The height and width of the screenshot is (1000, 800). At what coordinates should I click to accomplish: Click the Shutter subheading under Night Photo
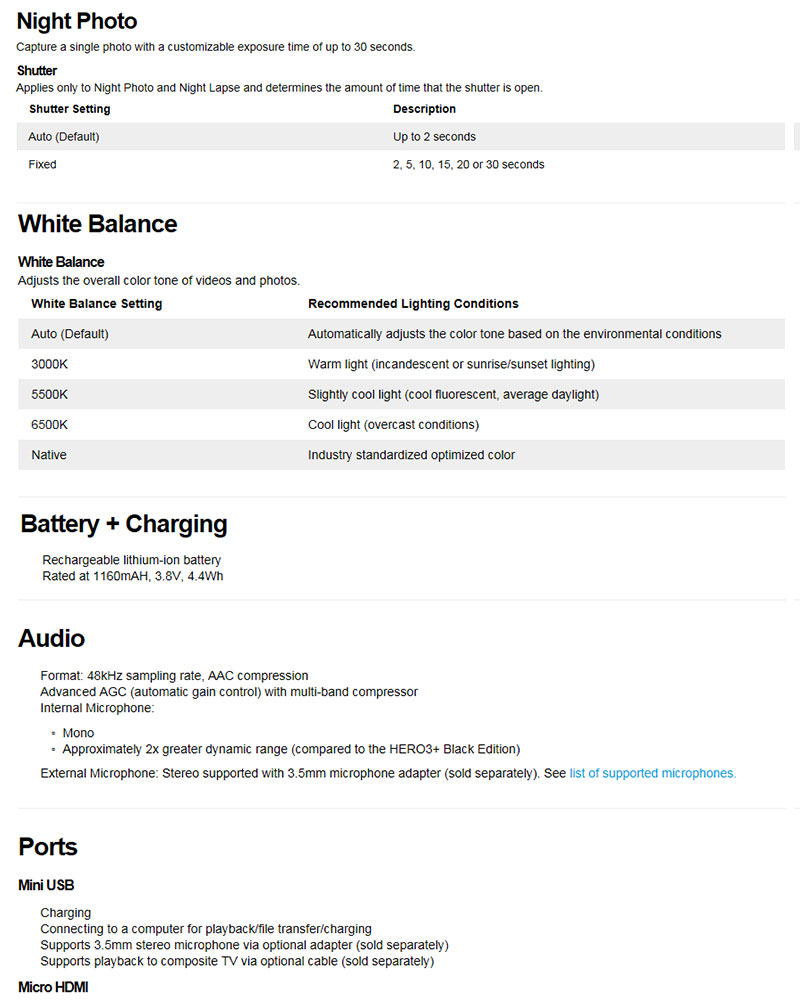37,71
